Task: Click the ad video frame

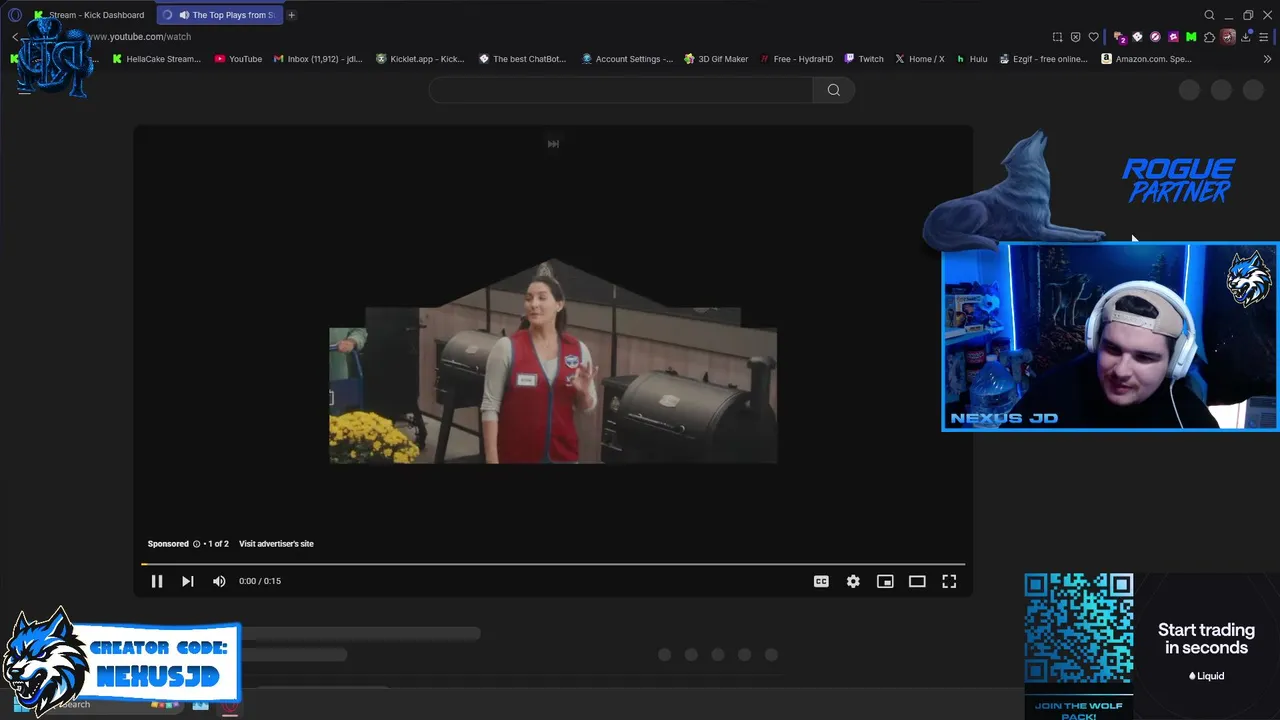Action: (x=553, y=361)
